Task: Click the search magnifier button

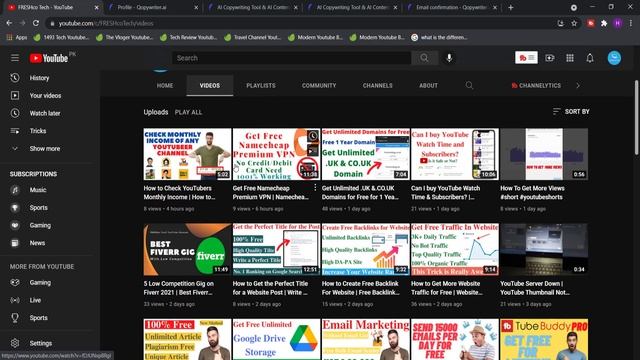Action: (424, 58)
